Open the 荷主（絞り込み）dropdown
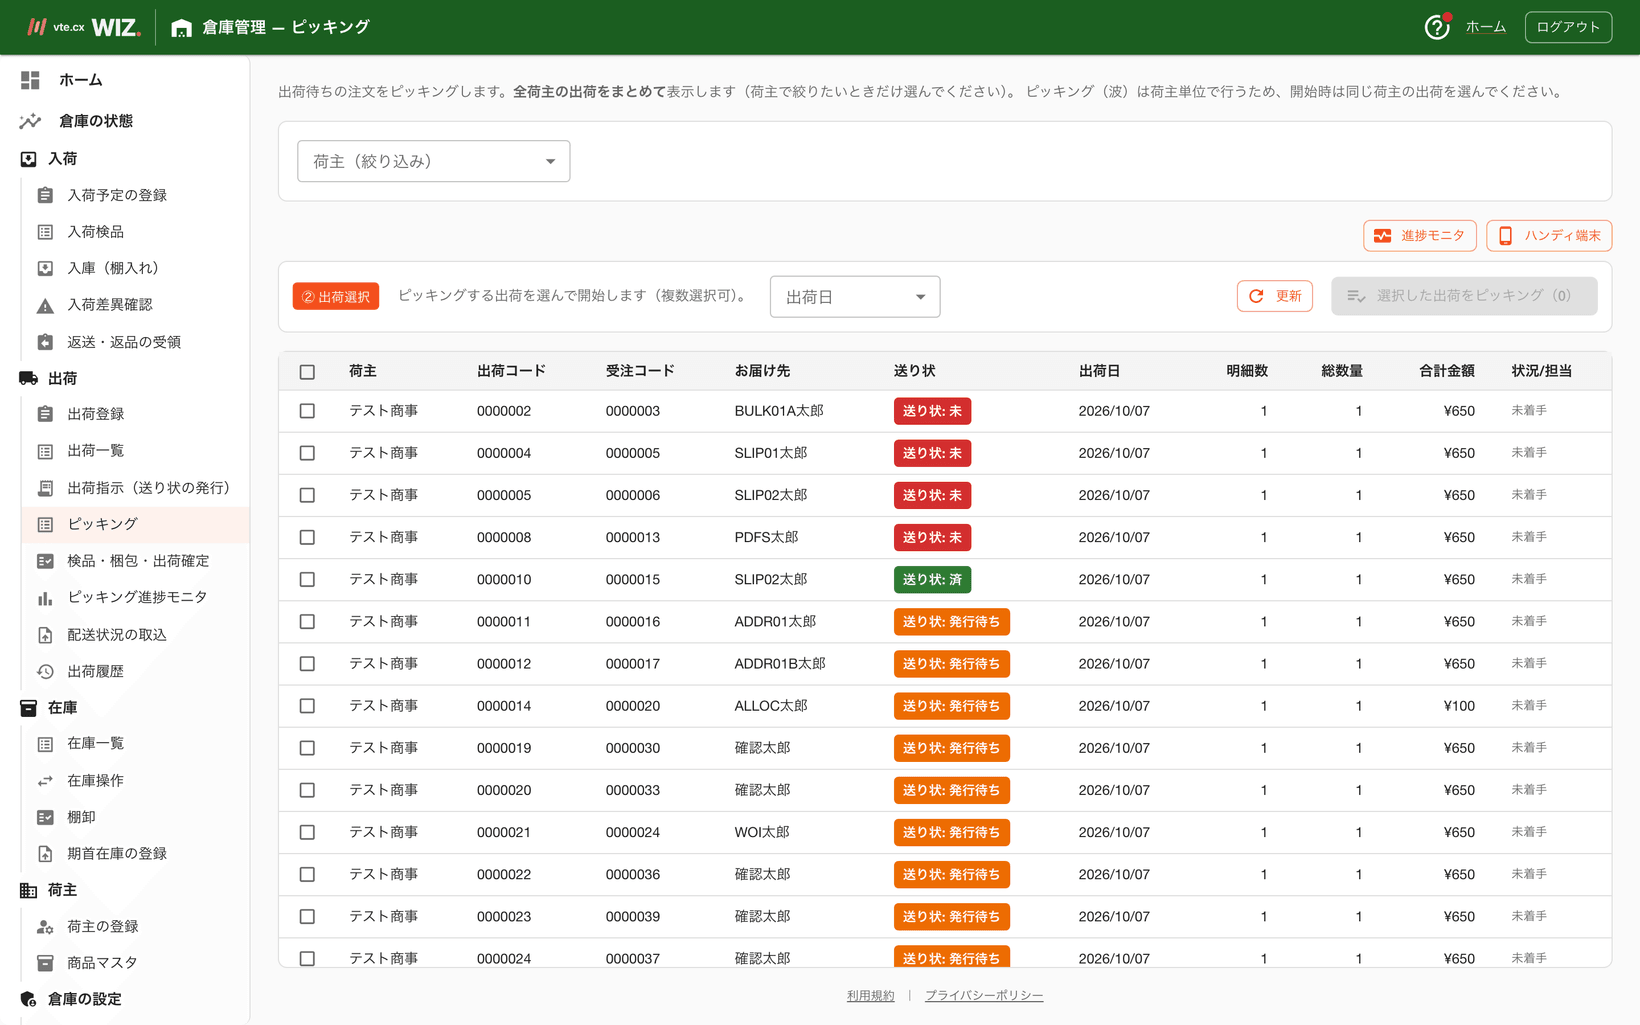 (x=433, y=161)
